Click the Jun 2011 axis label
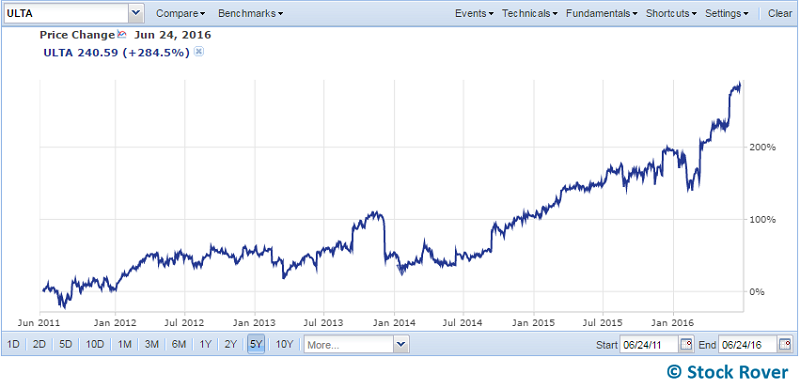 click(x=40, y=323)
